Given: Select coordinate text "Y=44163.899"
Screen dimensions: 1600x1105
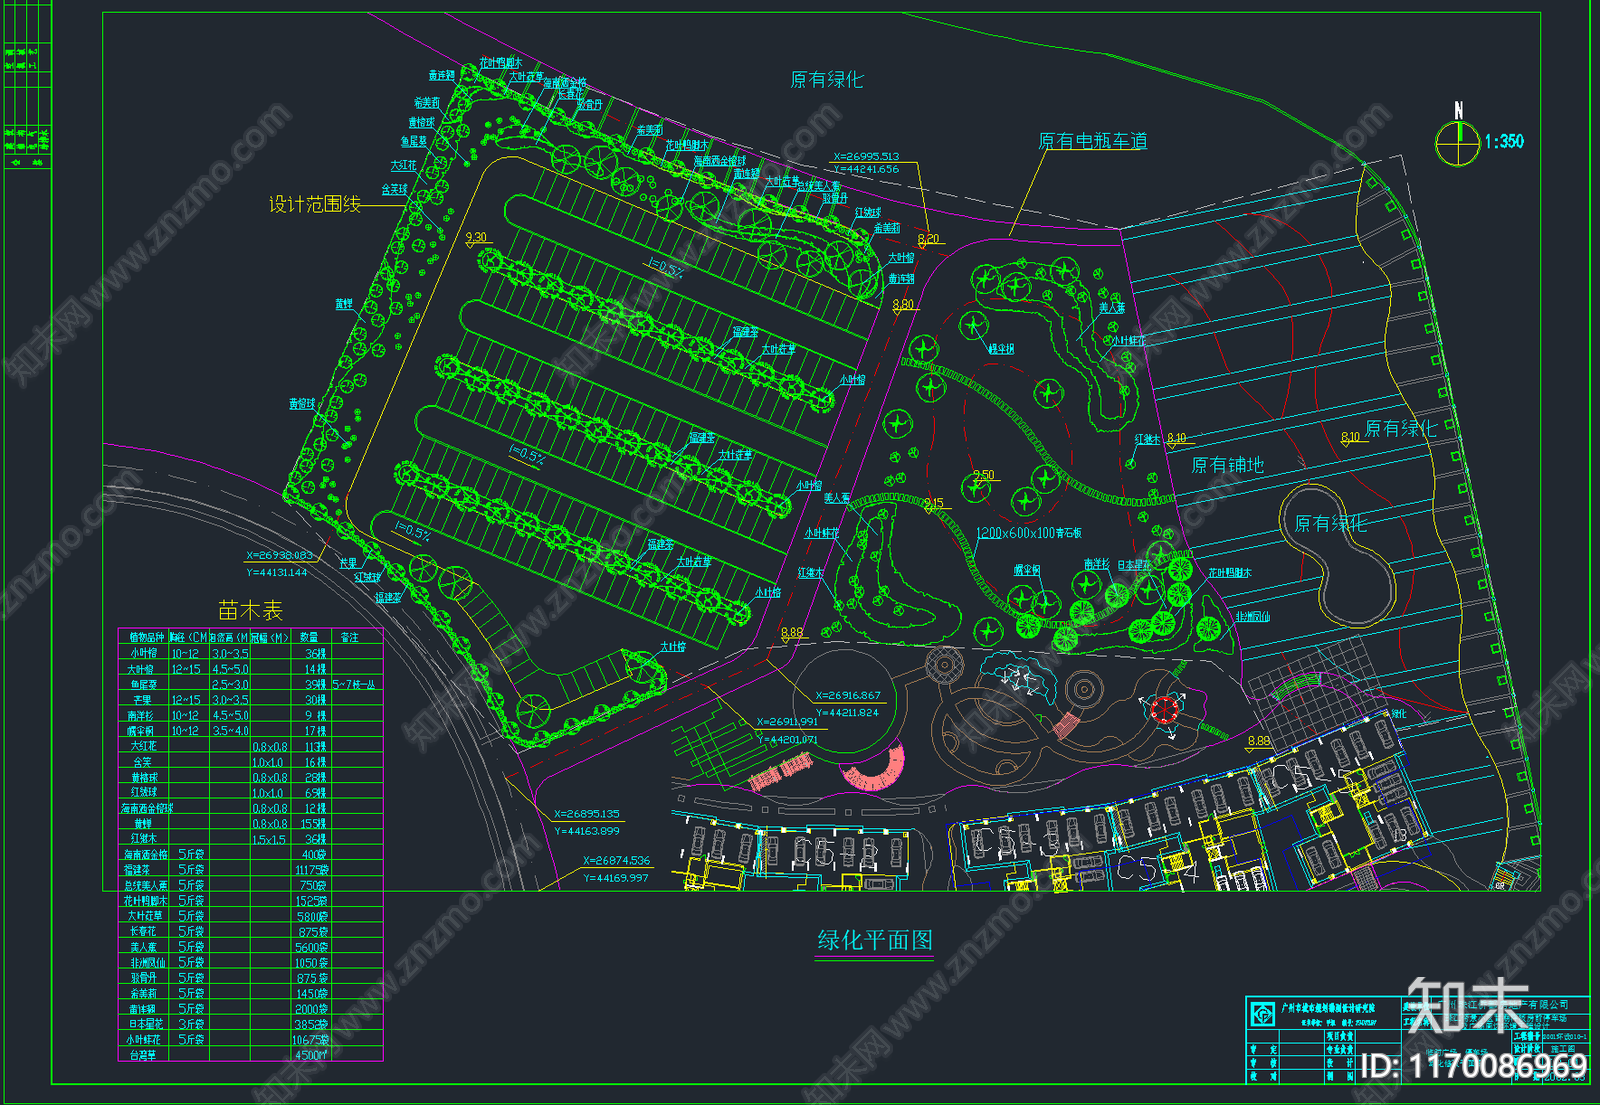Looking at the screenshot, I should pos(586,831).
